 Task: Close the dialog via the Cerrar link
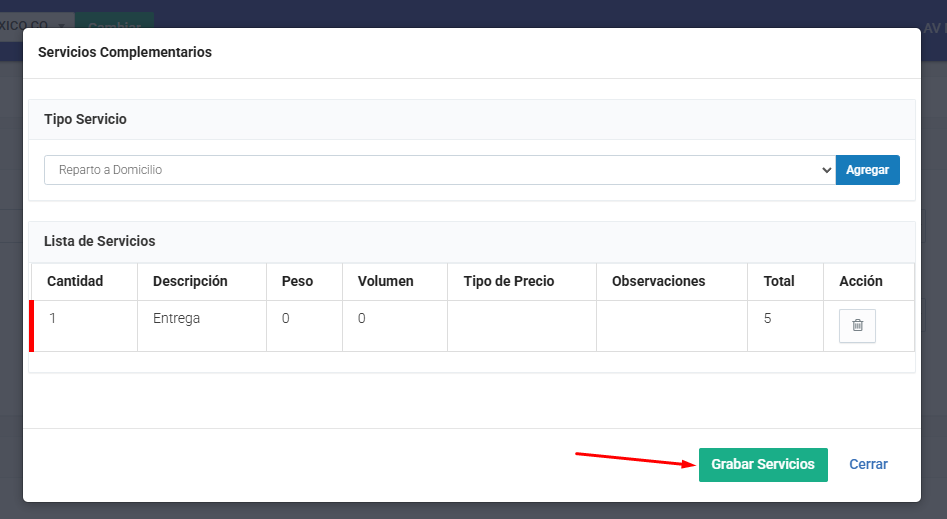868,465
